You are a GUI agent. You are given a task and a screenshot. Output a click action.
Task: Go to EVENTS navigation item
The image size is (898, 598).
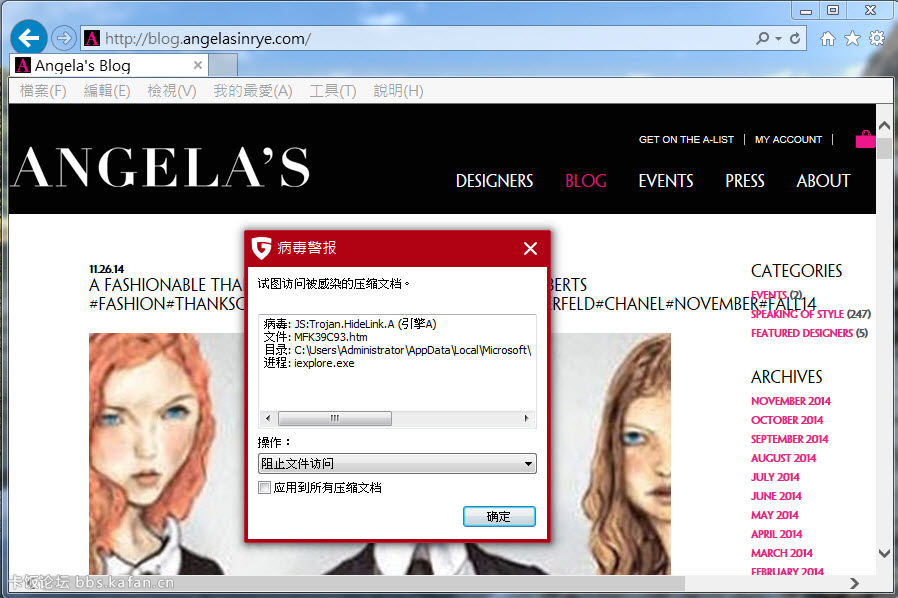click(x=665, y=181)
